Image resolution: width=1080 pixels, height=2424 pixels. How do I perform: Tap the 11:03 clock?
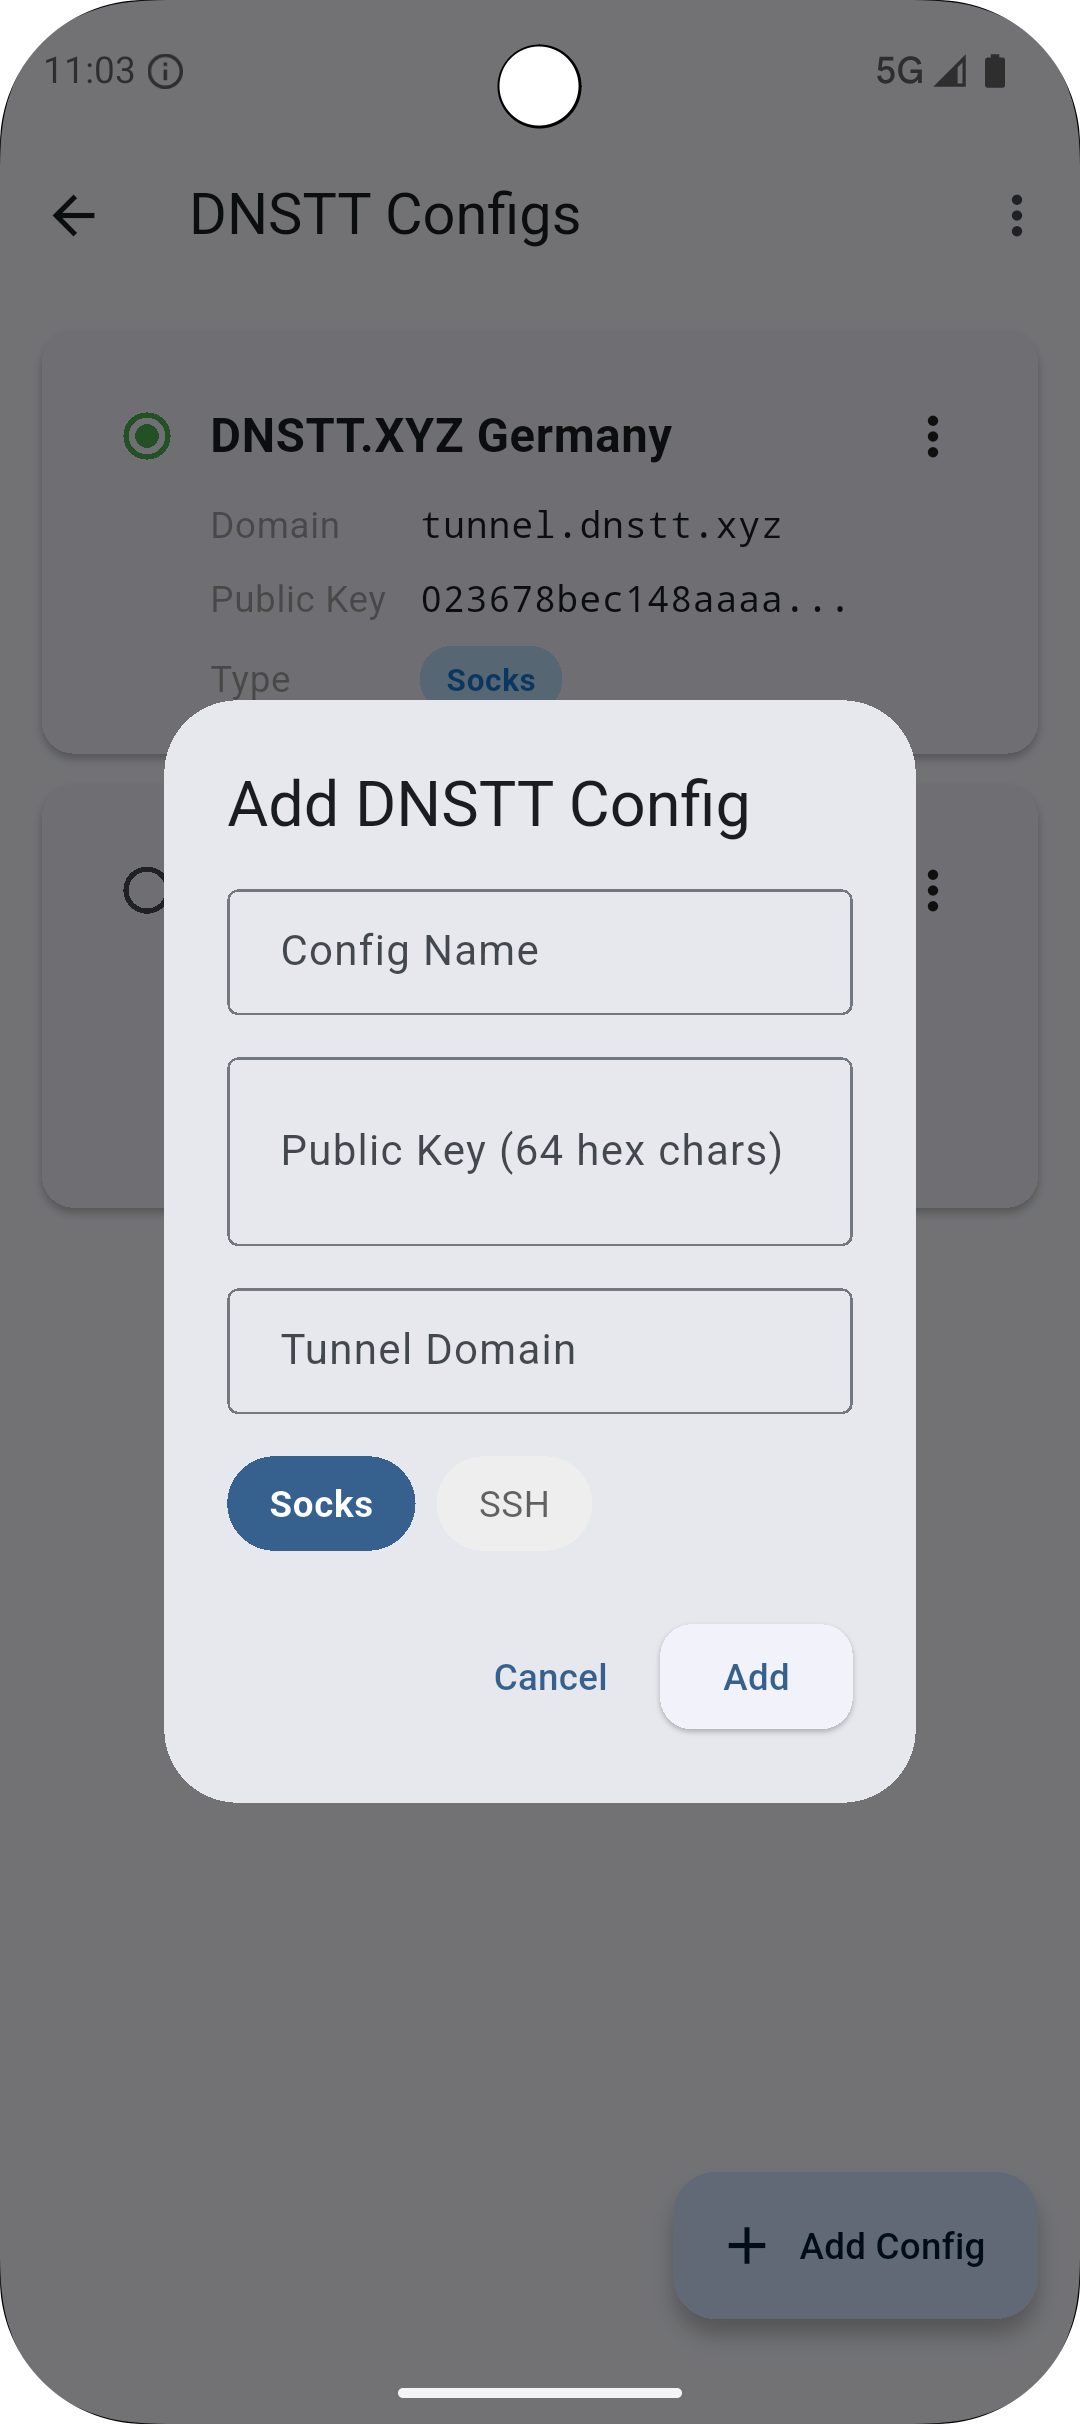coord(89,71)
